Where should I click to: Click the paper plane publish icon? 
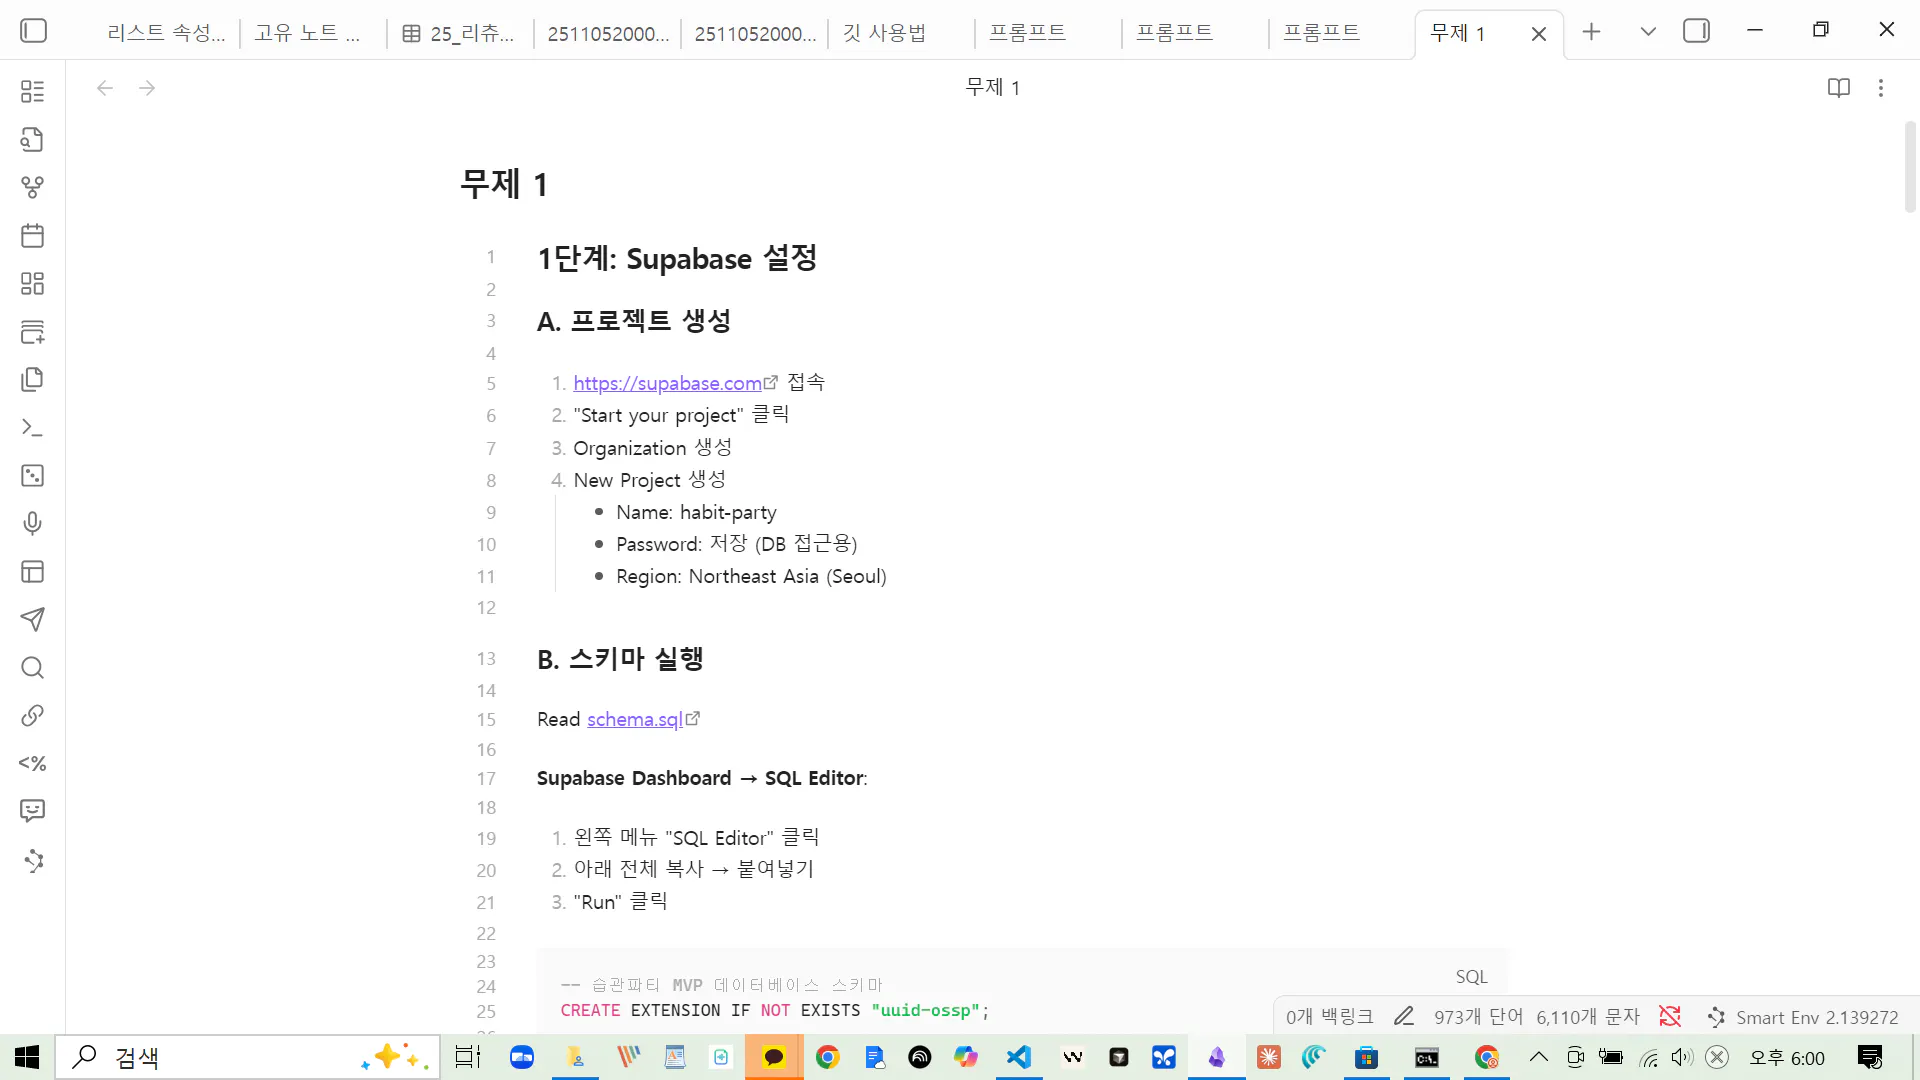pos(32,619)
